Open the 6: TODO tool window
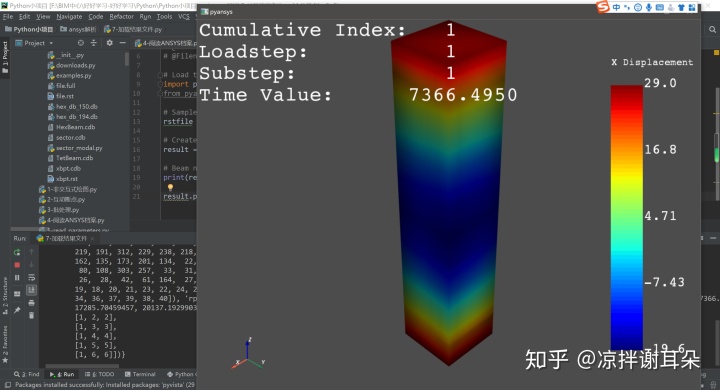 point(100,374)
